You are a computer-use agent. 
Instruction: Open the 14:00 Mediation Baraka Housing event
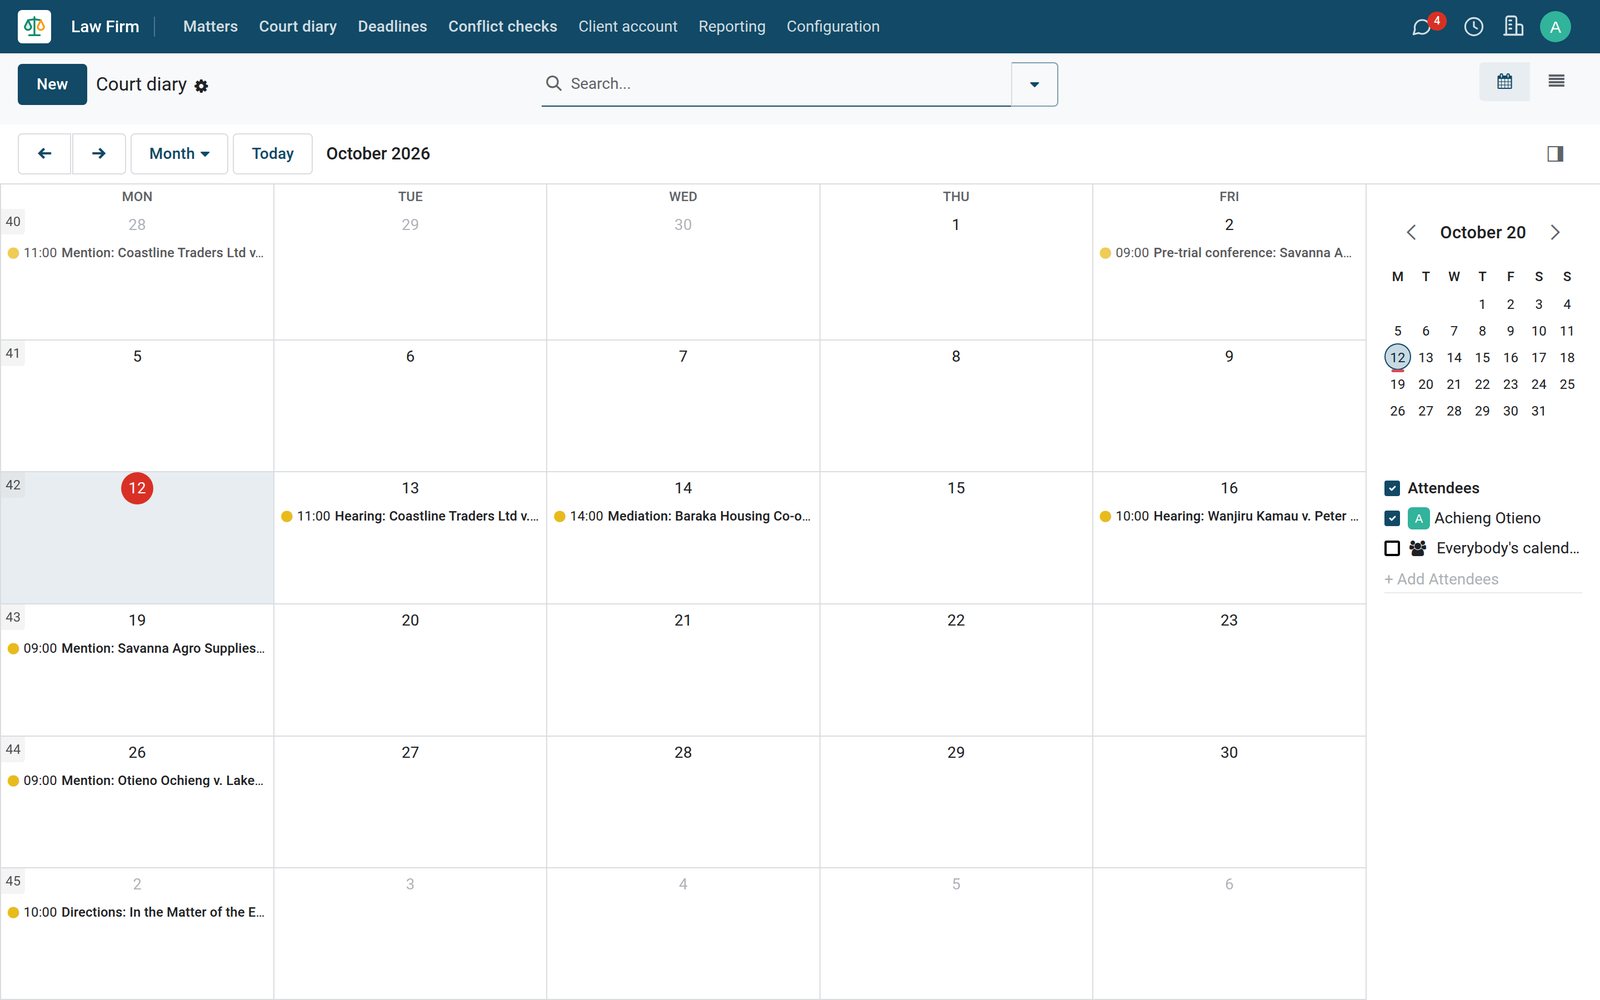pos(683,516)
